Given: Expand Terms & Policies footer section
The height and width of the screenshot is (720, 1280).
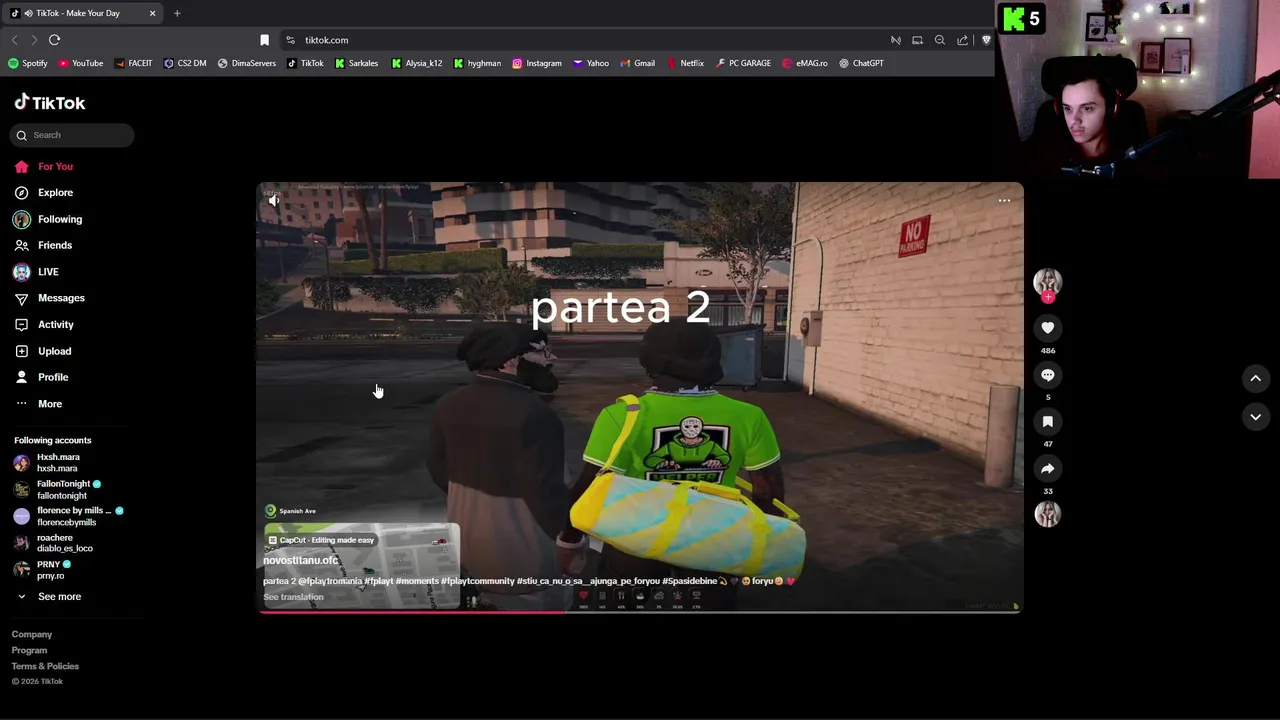Looking at the screenshot, I should [45, 666].
